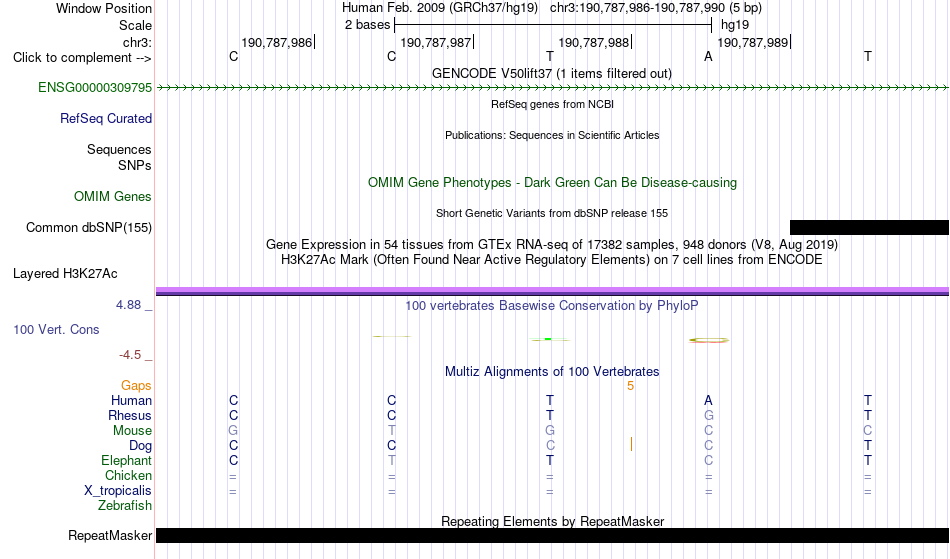Click the Sequences track label

tap(119, 150)
